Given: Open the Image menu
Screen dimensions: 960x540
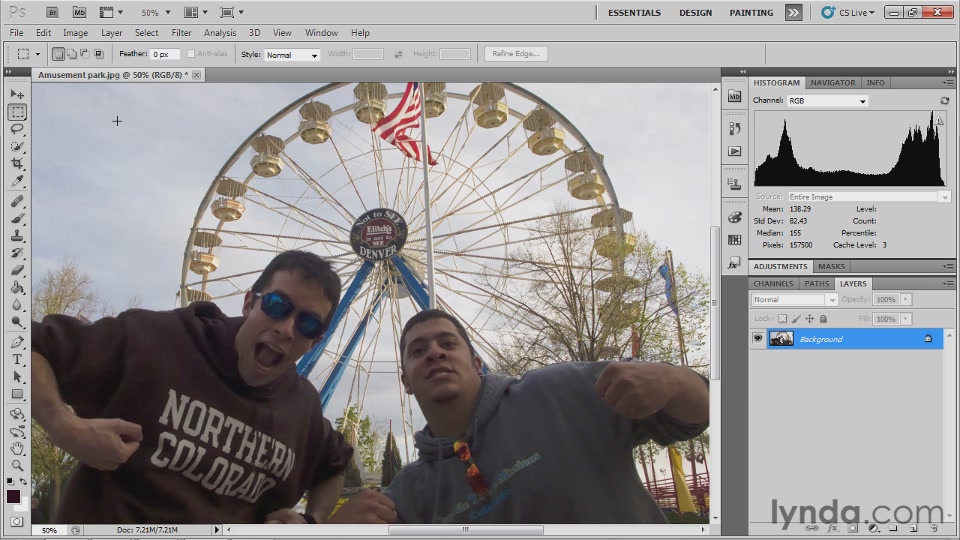Looking at the screenshot, I should point(75,32).
